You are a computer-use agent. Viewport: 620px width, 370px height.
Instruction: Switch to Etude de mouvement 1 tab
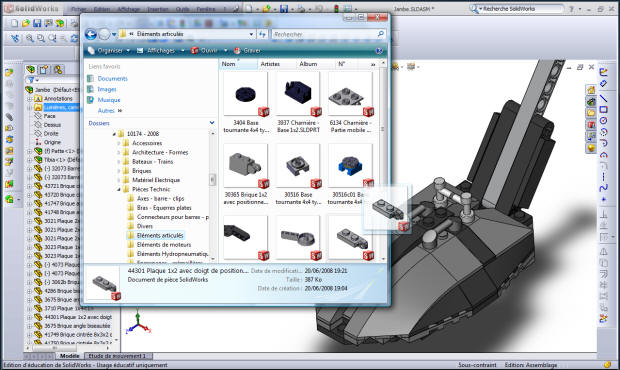pos(117,356)
